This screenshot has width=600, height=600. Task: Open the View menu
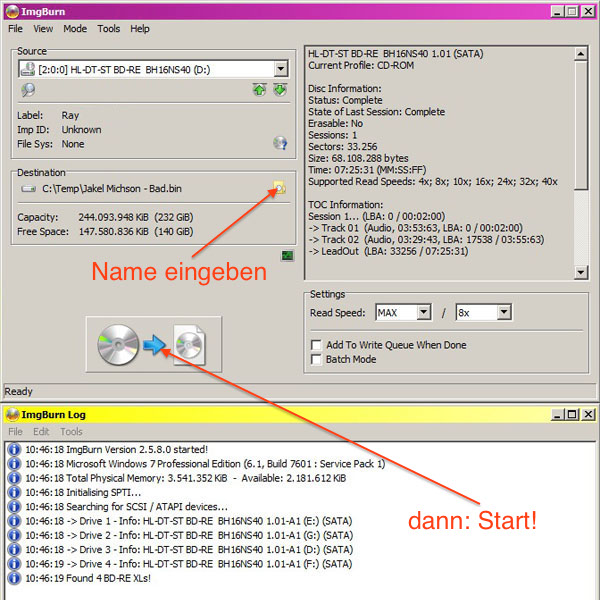[43, 29]
